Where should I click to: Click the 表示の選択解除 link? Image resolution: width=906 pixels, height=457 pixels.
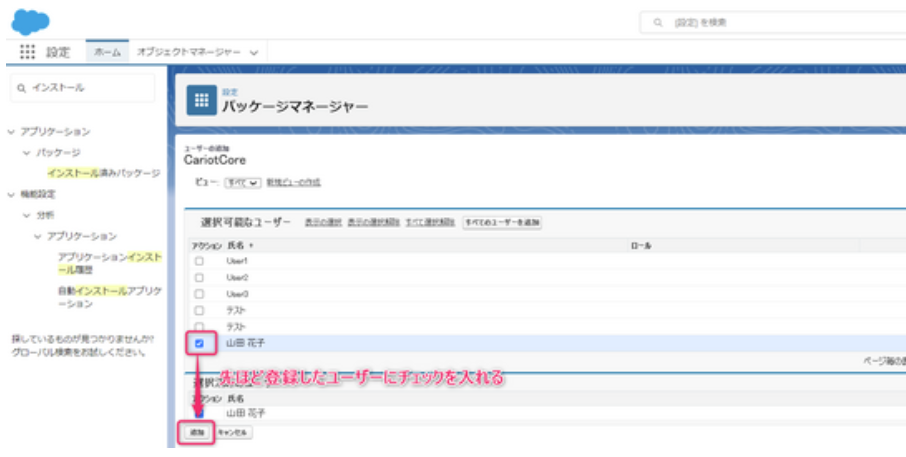click(x=373, y=222)
